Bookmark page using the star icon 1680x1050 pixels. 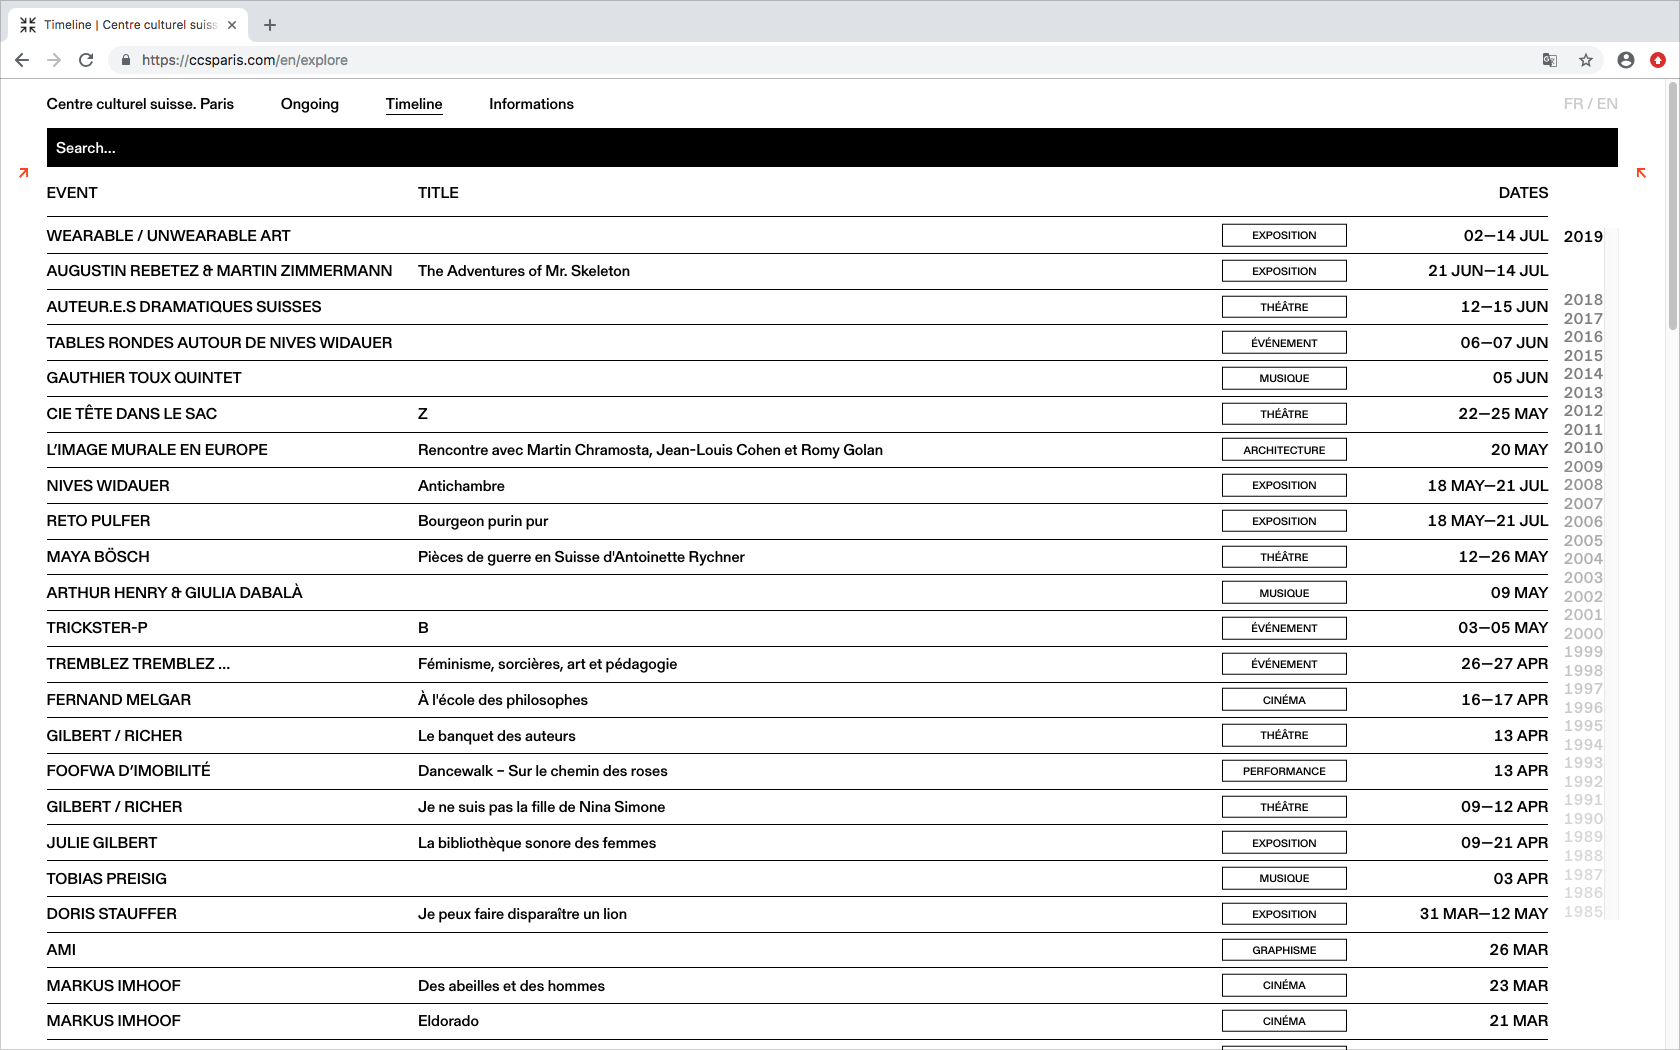coord(1586,60)
